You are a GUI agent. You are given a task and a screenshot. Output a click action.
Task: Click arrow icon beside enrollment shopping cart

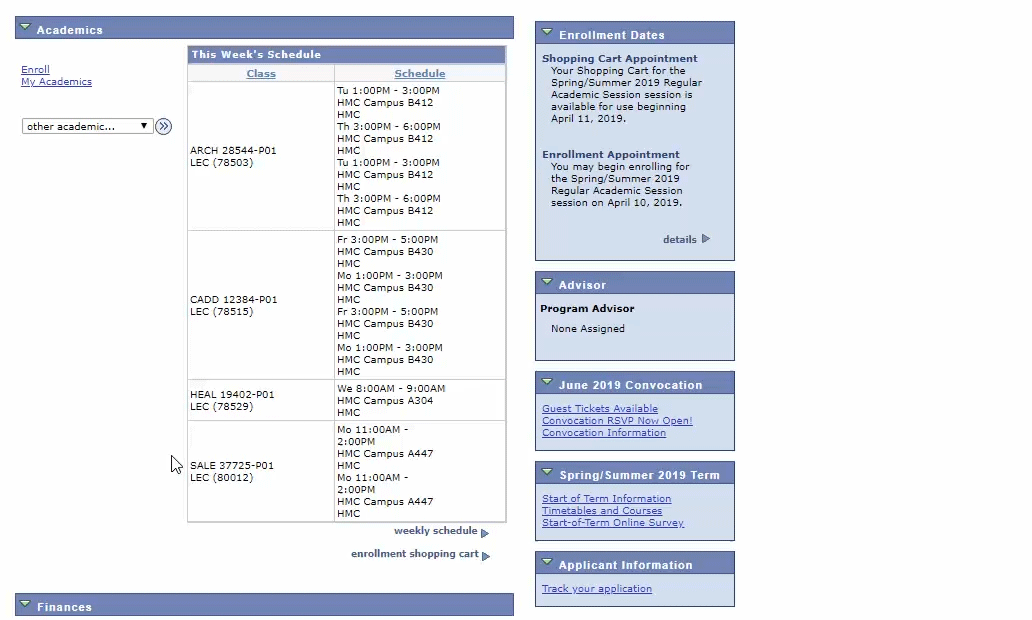[486, 556]
